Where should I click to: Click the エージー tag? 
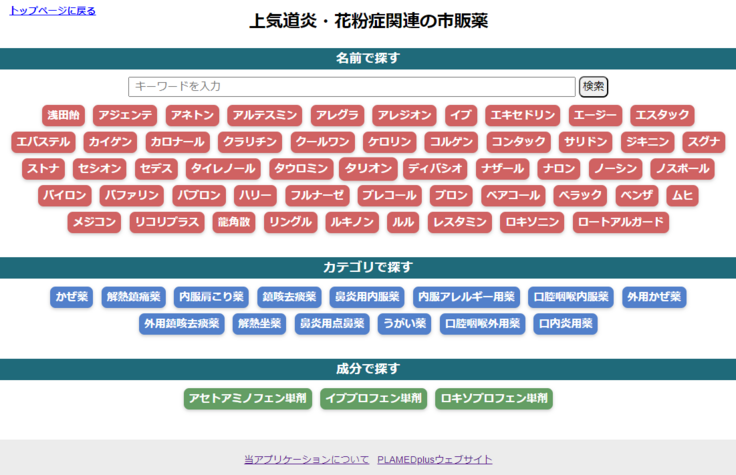(595, 115)
